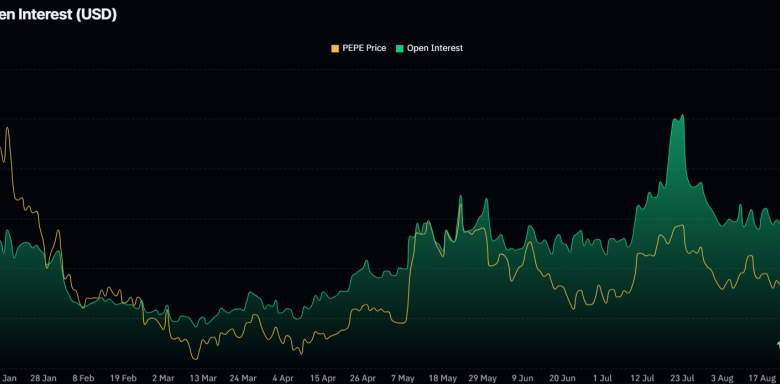
Task: Click the 8 Feb date label
Action: tap(84, 379)
